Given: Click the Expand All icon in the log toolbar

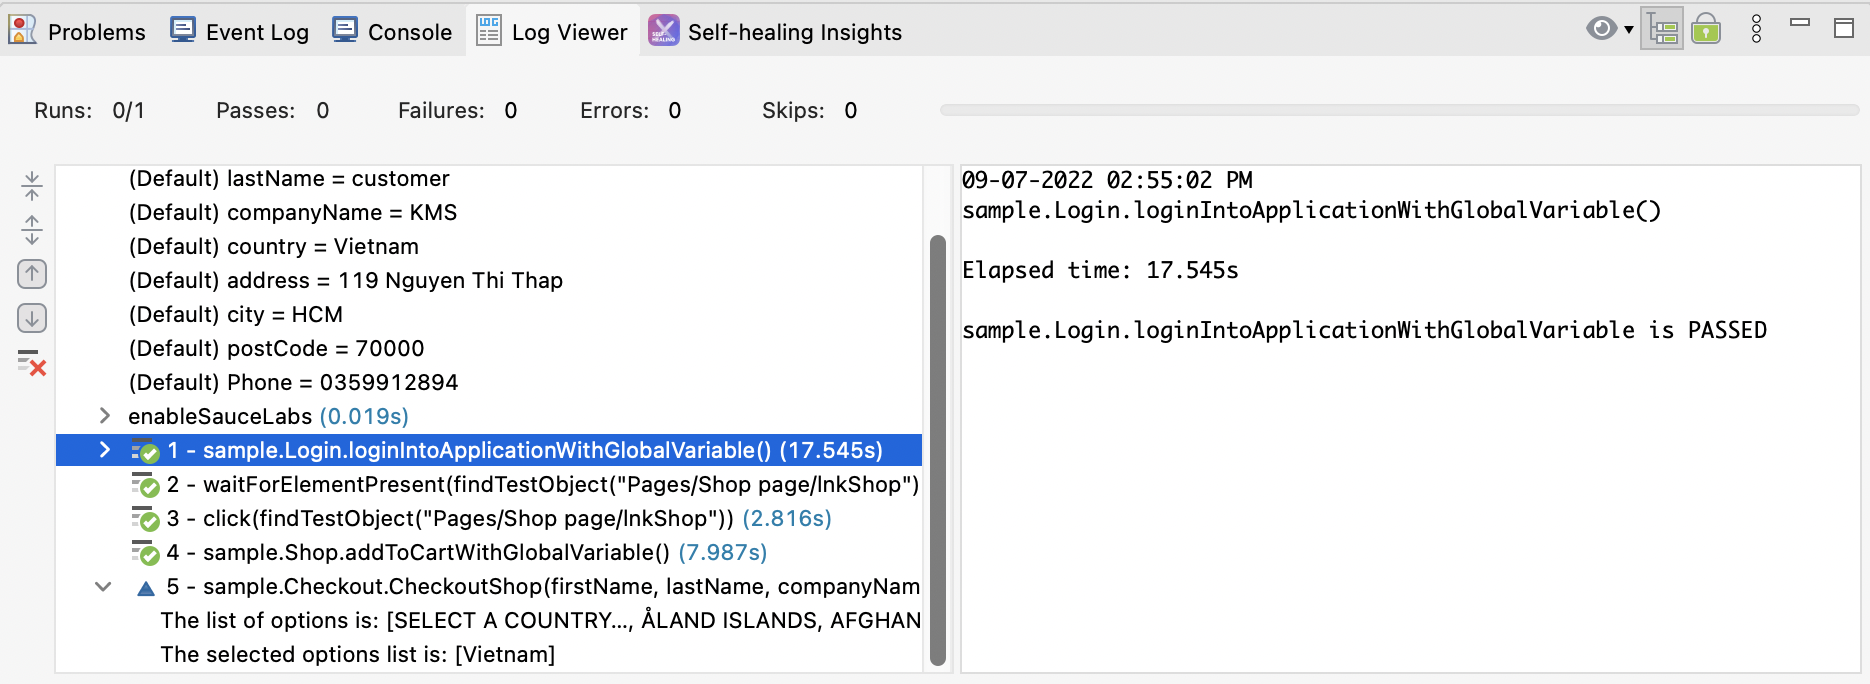Looking at the screenshot, I should [32, 230].
